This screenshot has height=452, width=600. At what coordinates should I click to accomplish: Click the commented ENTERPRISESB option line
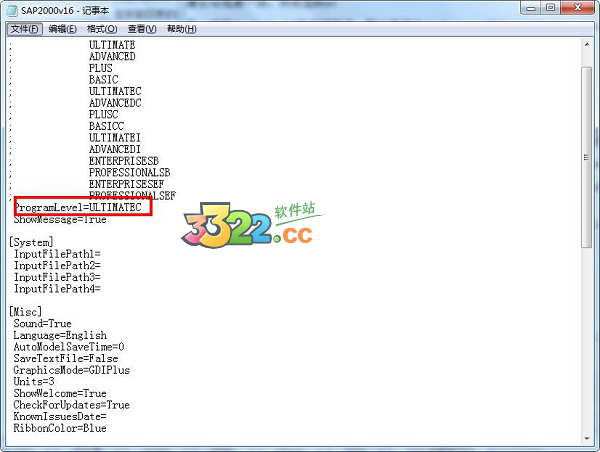tap(124, 161)
